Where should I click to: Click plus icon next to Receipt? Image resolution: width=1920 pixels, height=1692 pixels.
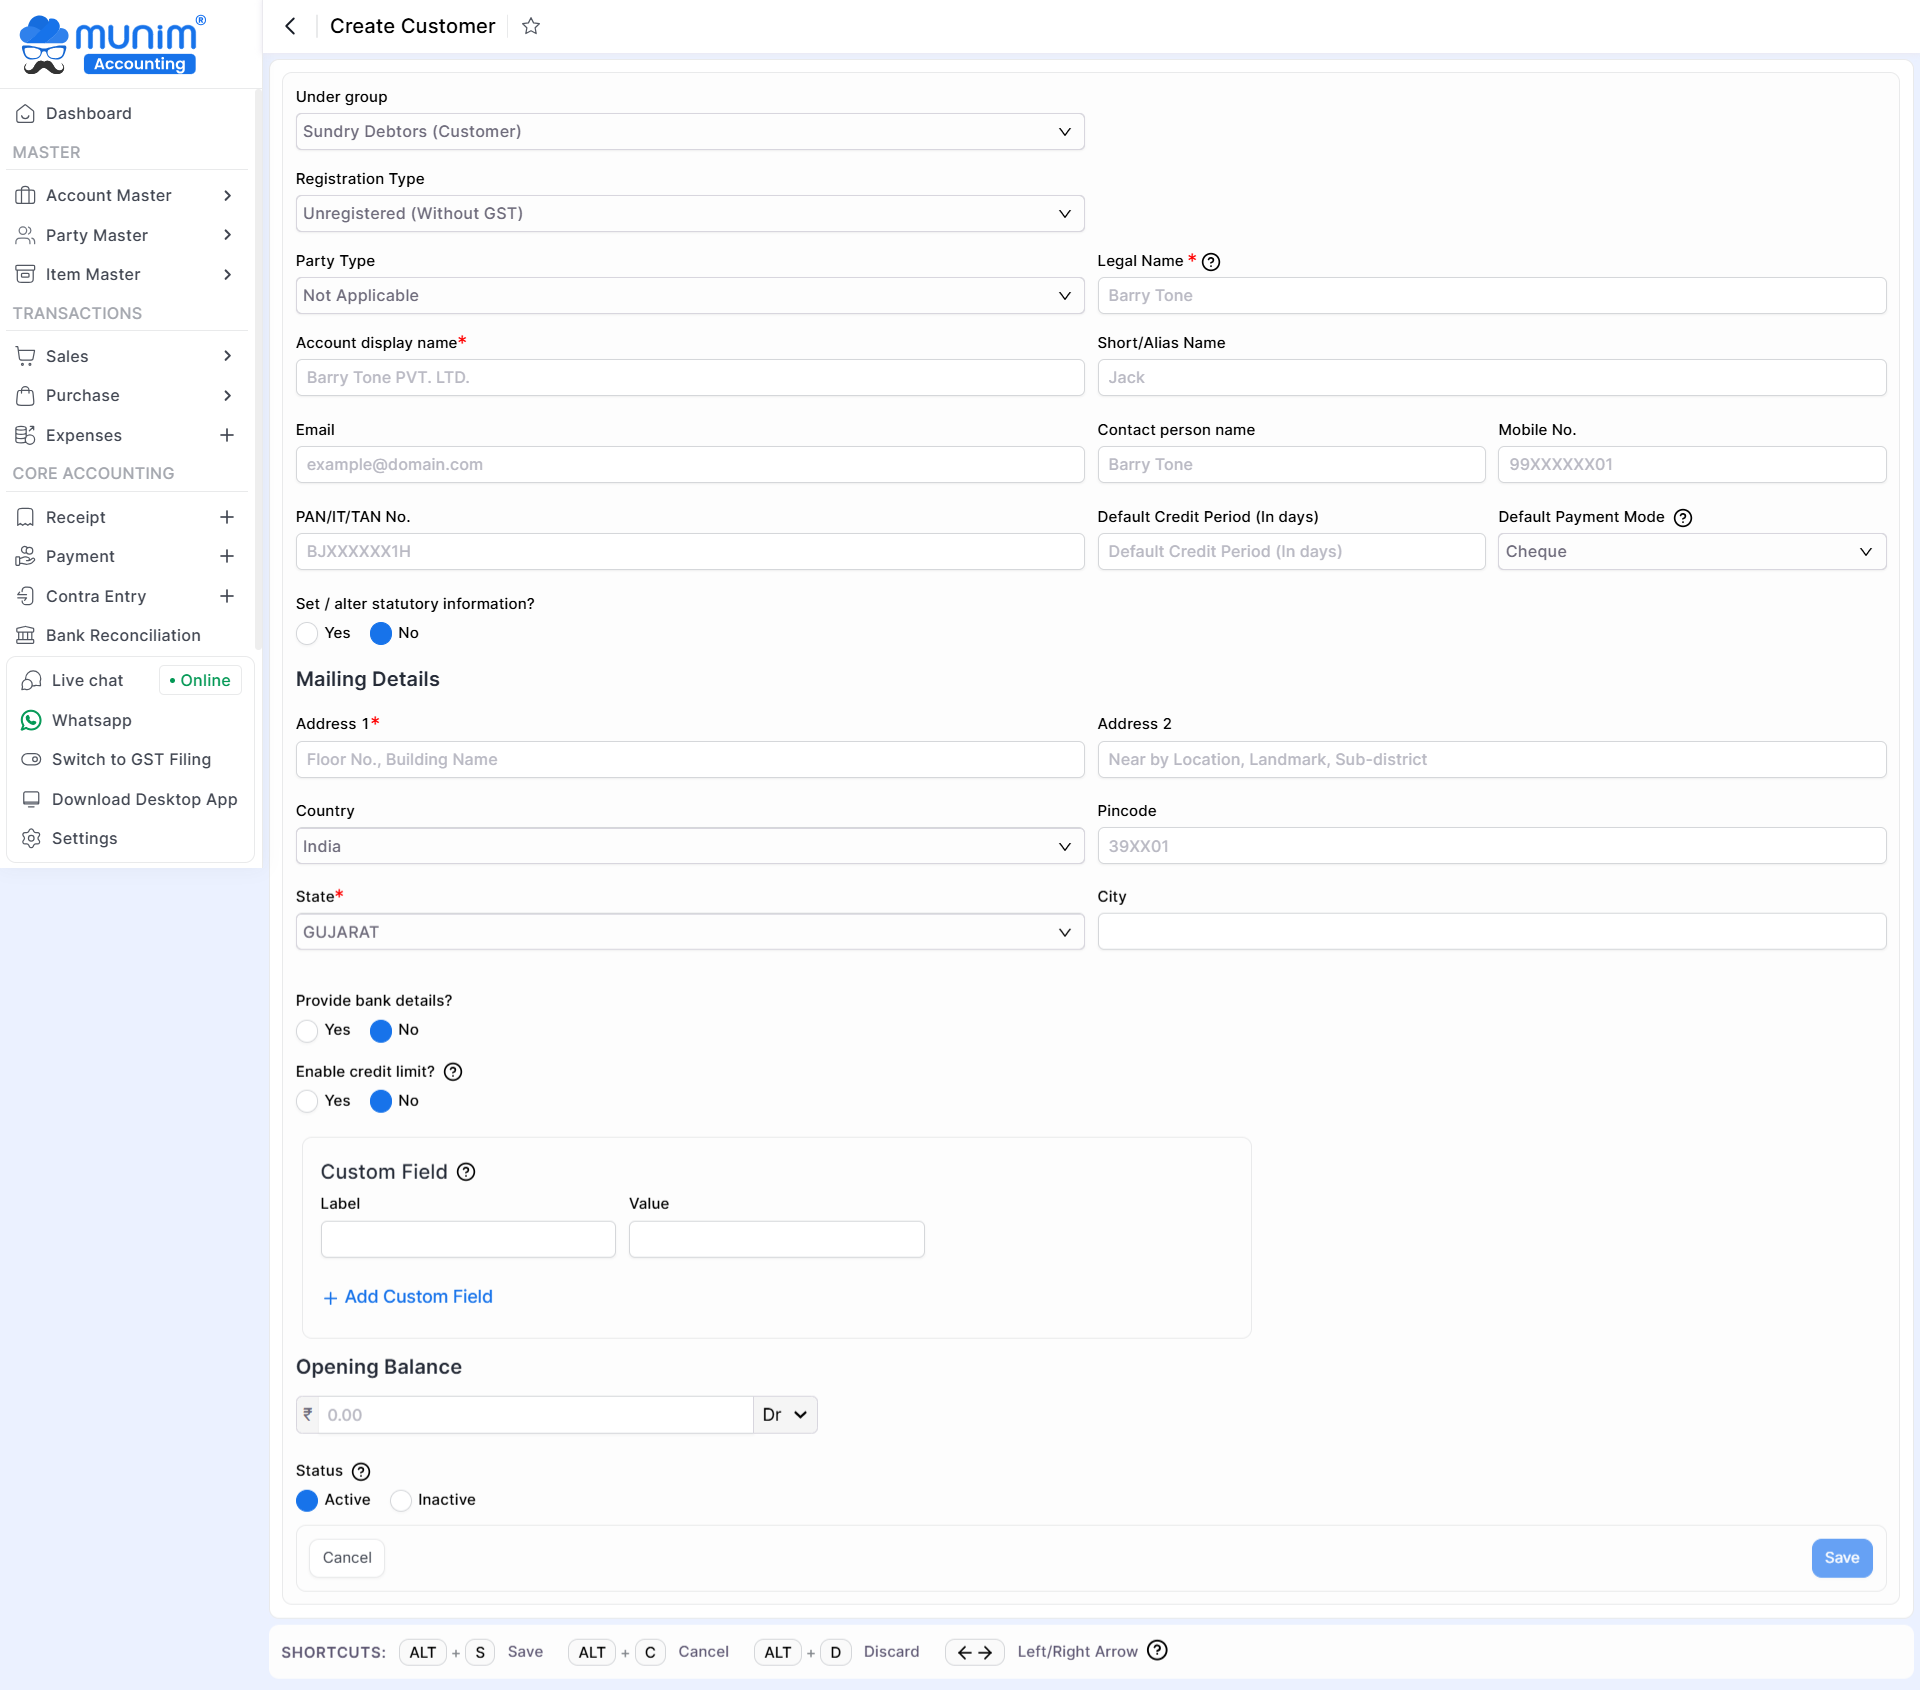click(x=227, y=517)
